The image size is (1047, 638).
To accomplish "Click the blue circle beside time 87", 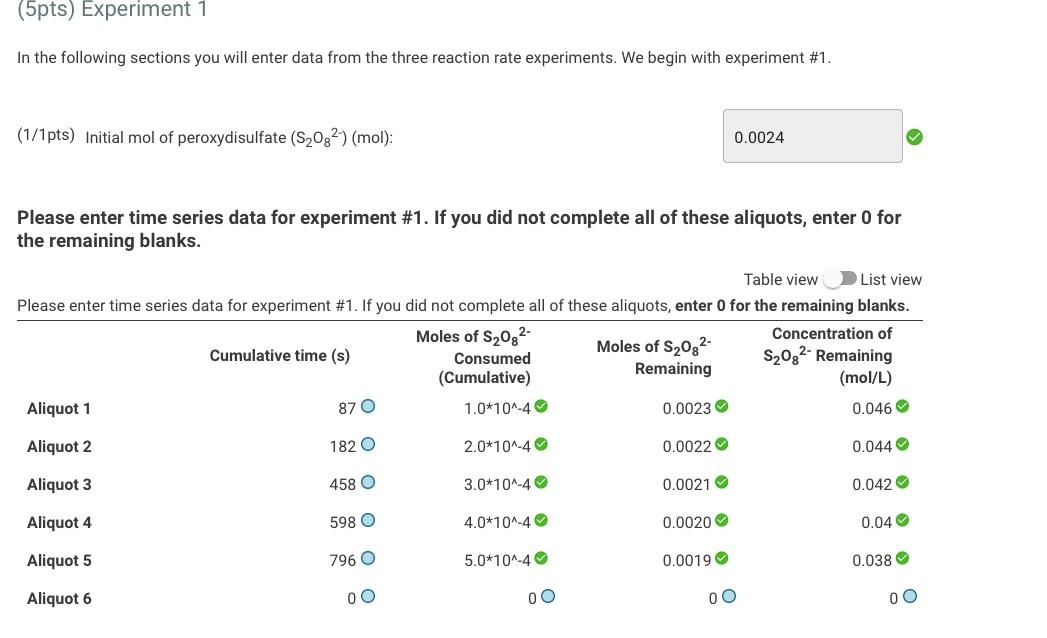I will 368,405.
